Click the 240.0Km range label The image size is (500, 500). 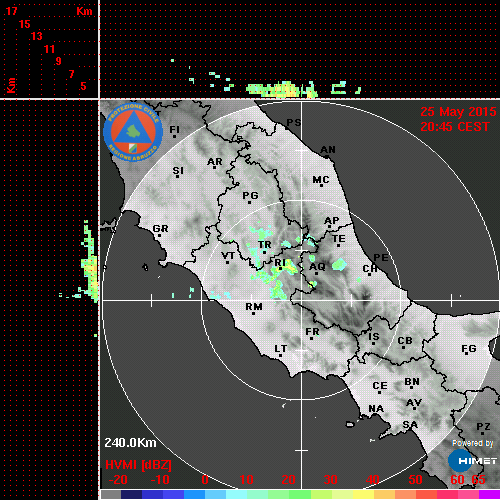point(130,443)
